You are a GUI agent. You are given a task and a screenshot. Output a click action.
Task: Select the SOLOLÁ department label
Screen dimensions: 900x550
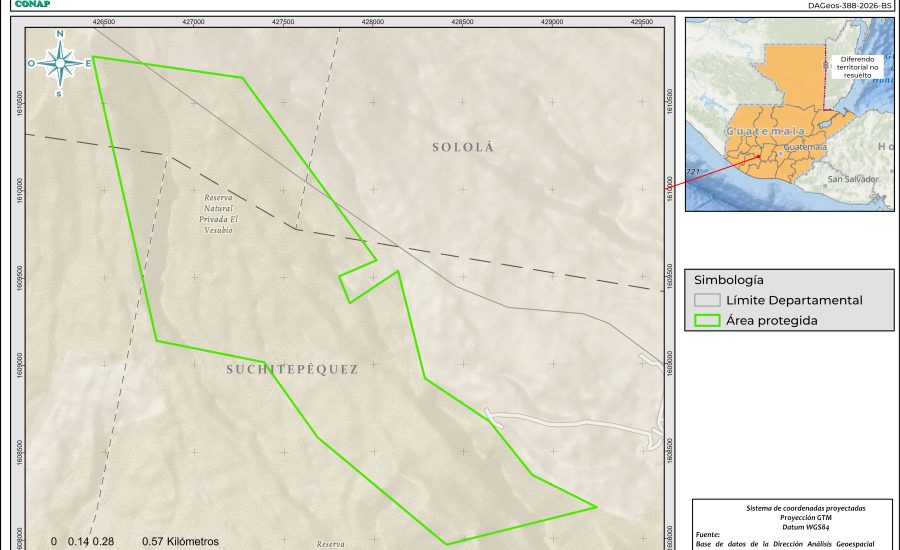pyautogui.click(x=463, y=148)
